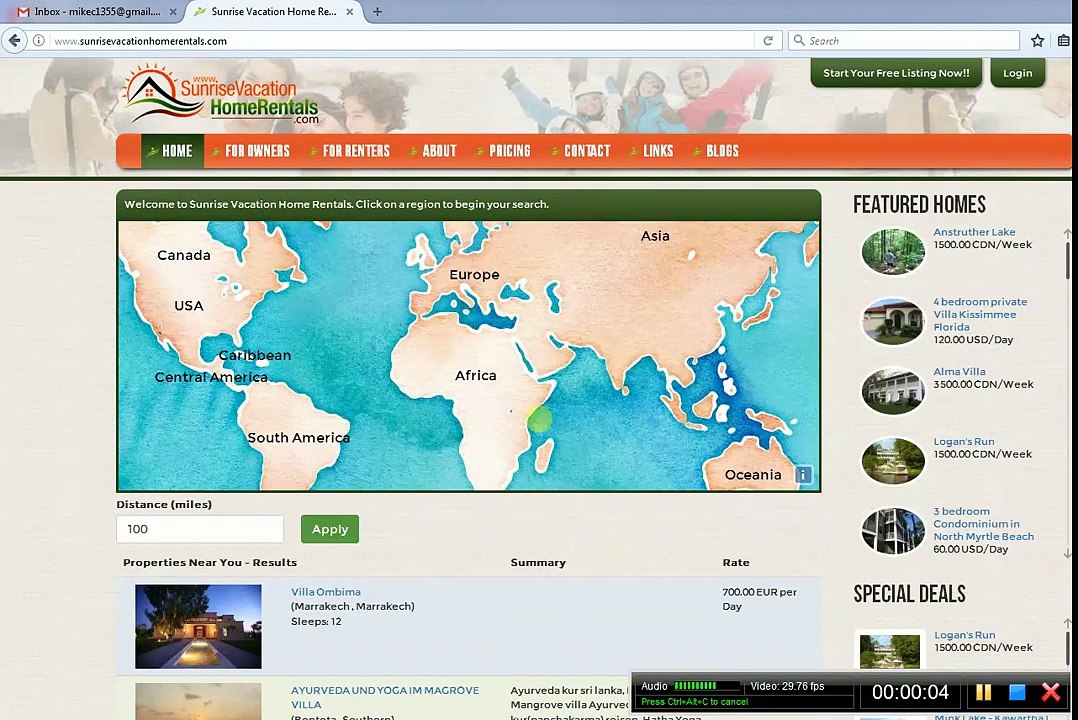The width and height of the screenshot is (1078, 720).
Task: Pause the screen recording
Action: pyautogui.click(x=983, y=692)
